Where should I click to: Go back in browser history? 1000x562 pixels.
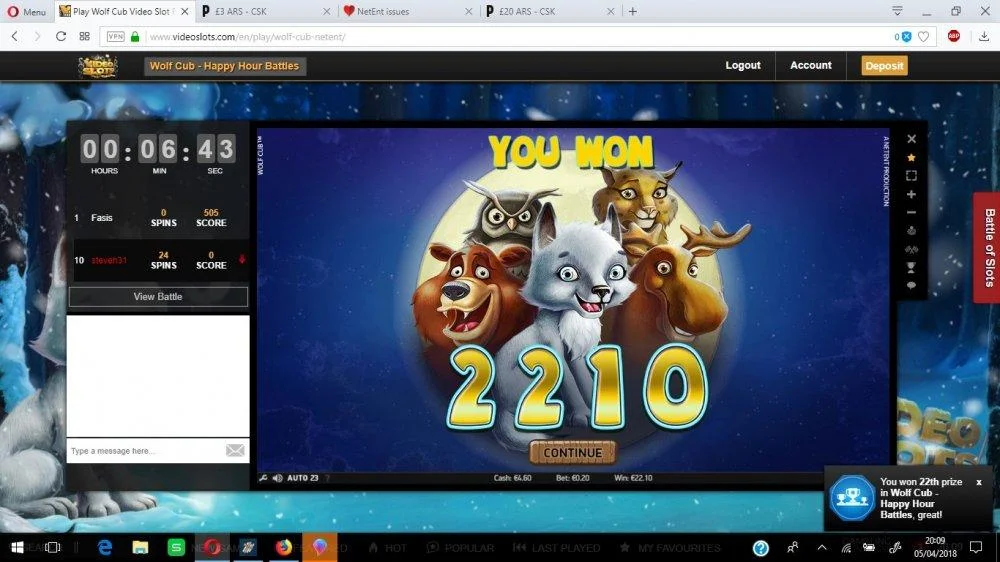coord(15,36)
